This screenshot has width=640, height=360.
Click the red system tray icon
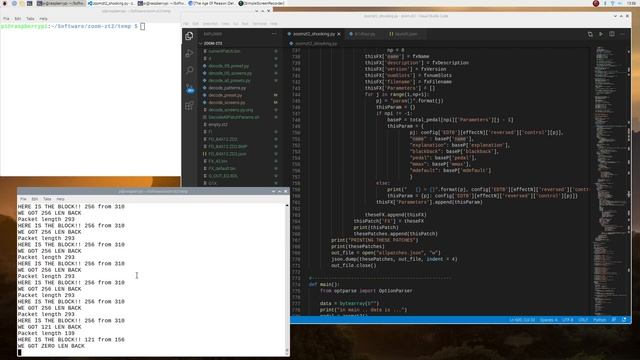596,3
